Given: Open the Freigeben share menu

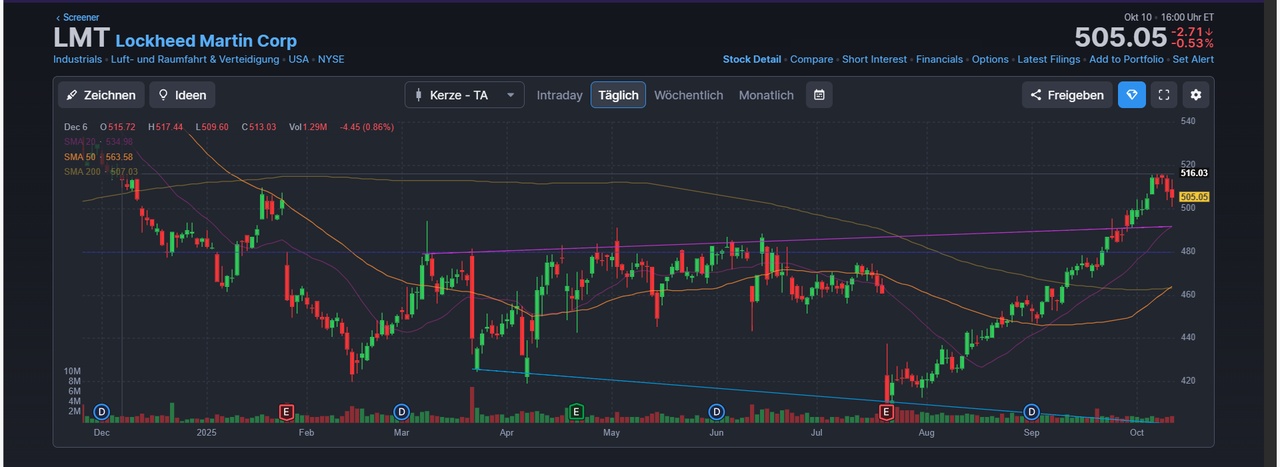Looking at the screenshot, I should (1067, 95).
